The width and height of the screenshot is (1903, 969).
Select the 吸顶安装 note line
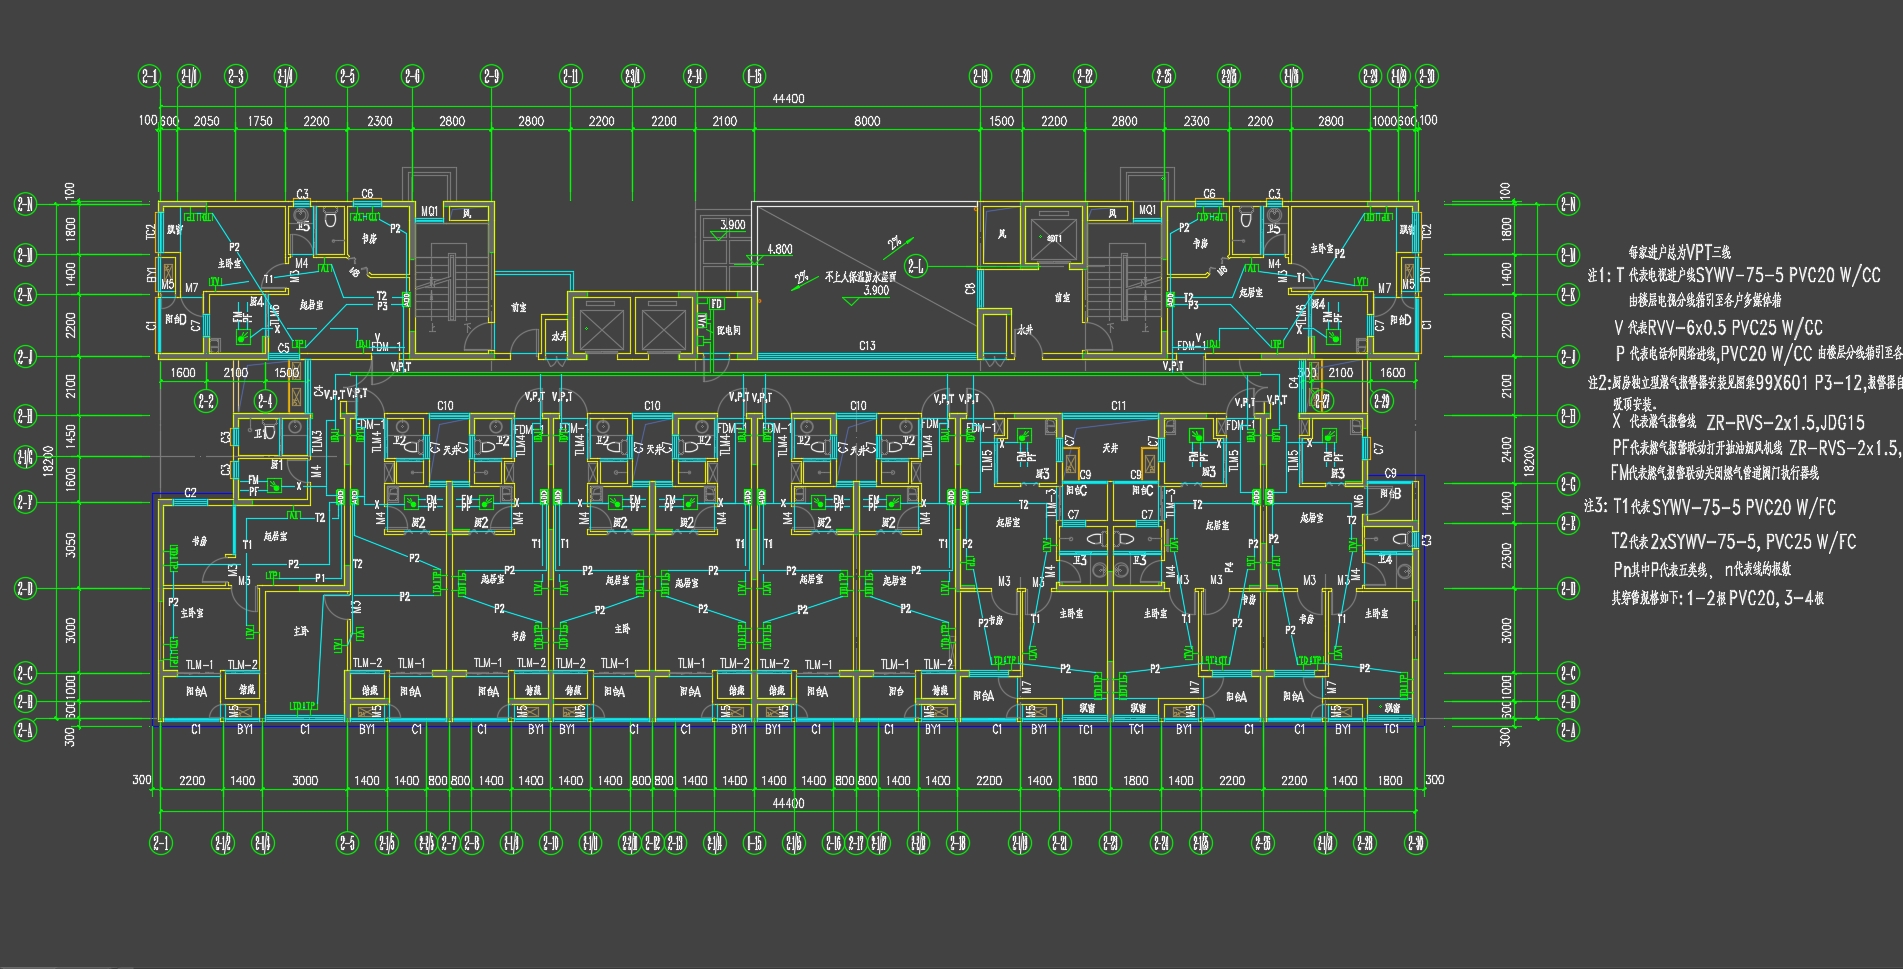point(1634,404)
